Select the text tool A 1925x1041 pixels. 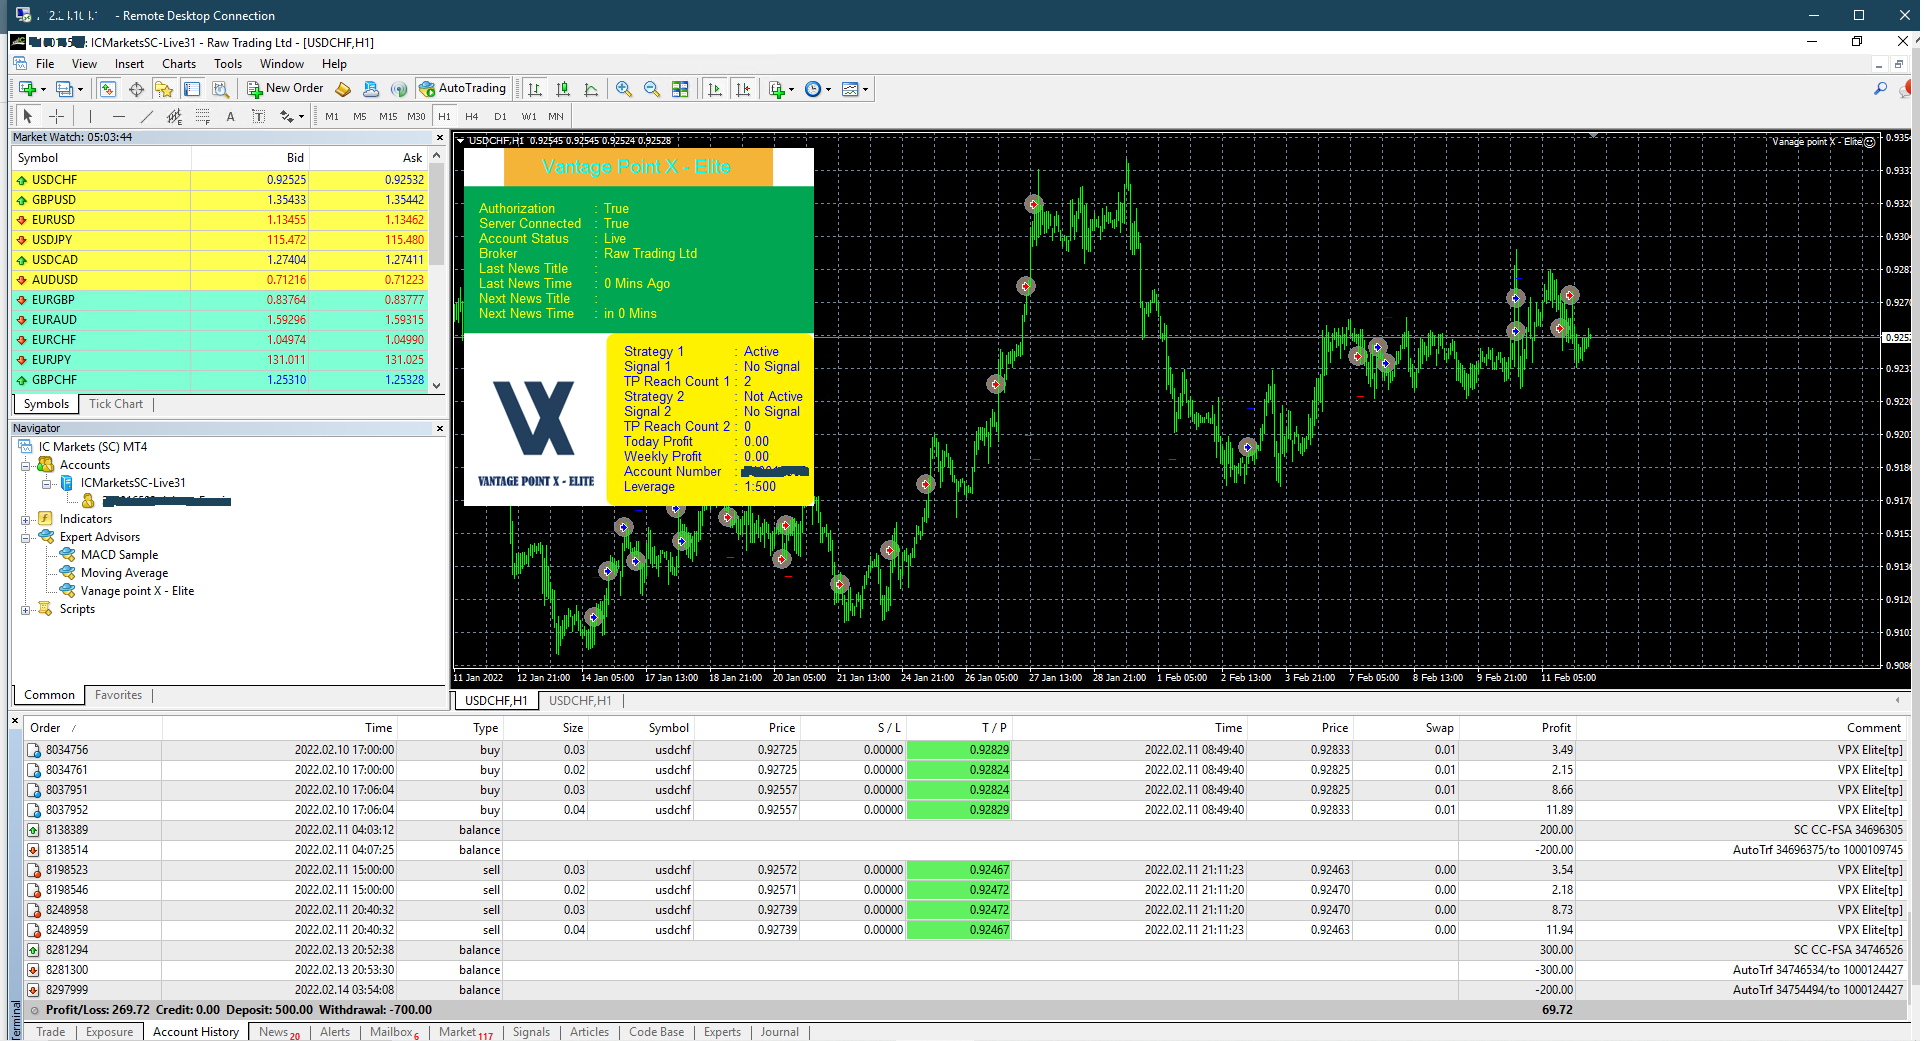(230, 116)
